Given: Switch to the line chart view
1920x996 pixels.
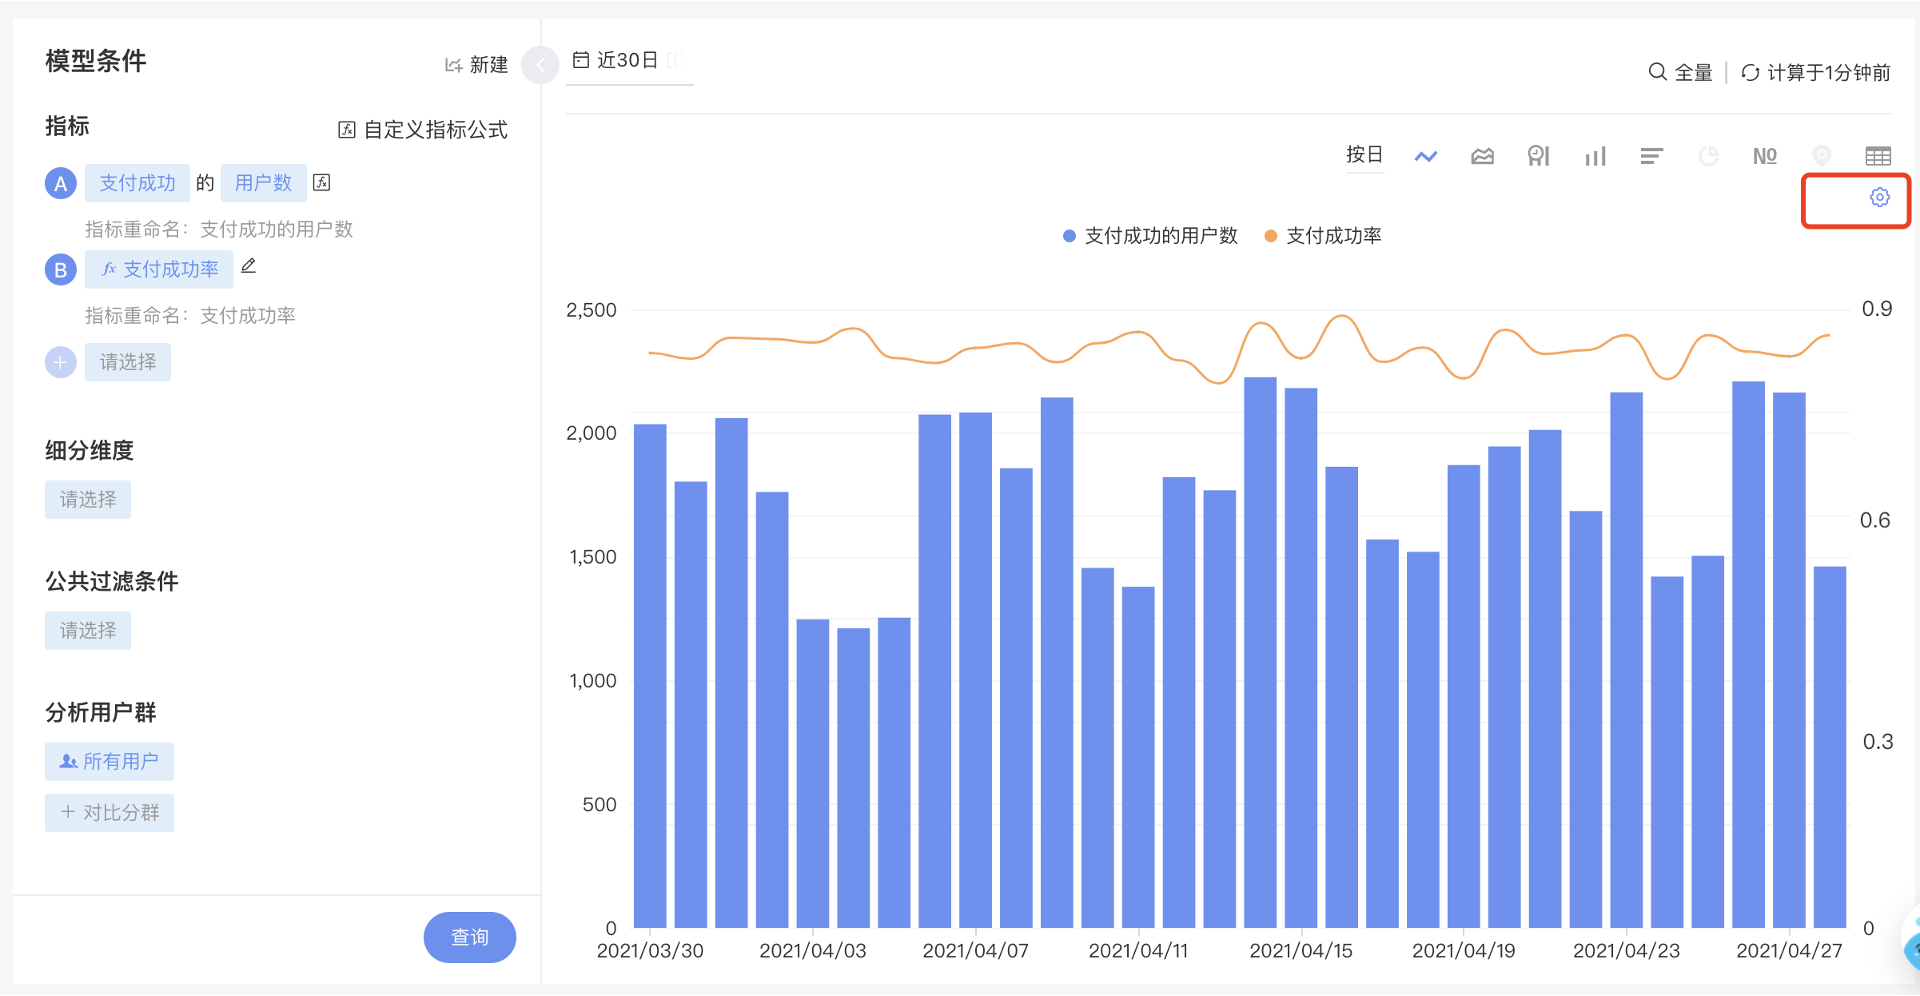Looking at the screenshot, I should pos(1426,156).
